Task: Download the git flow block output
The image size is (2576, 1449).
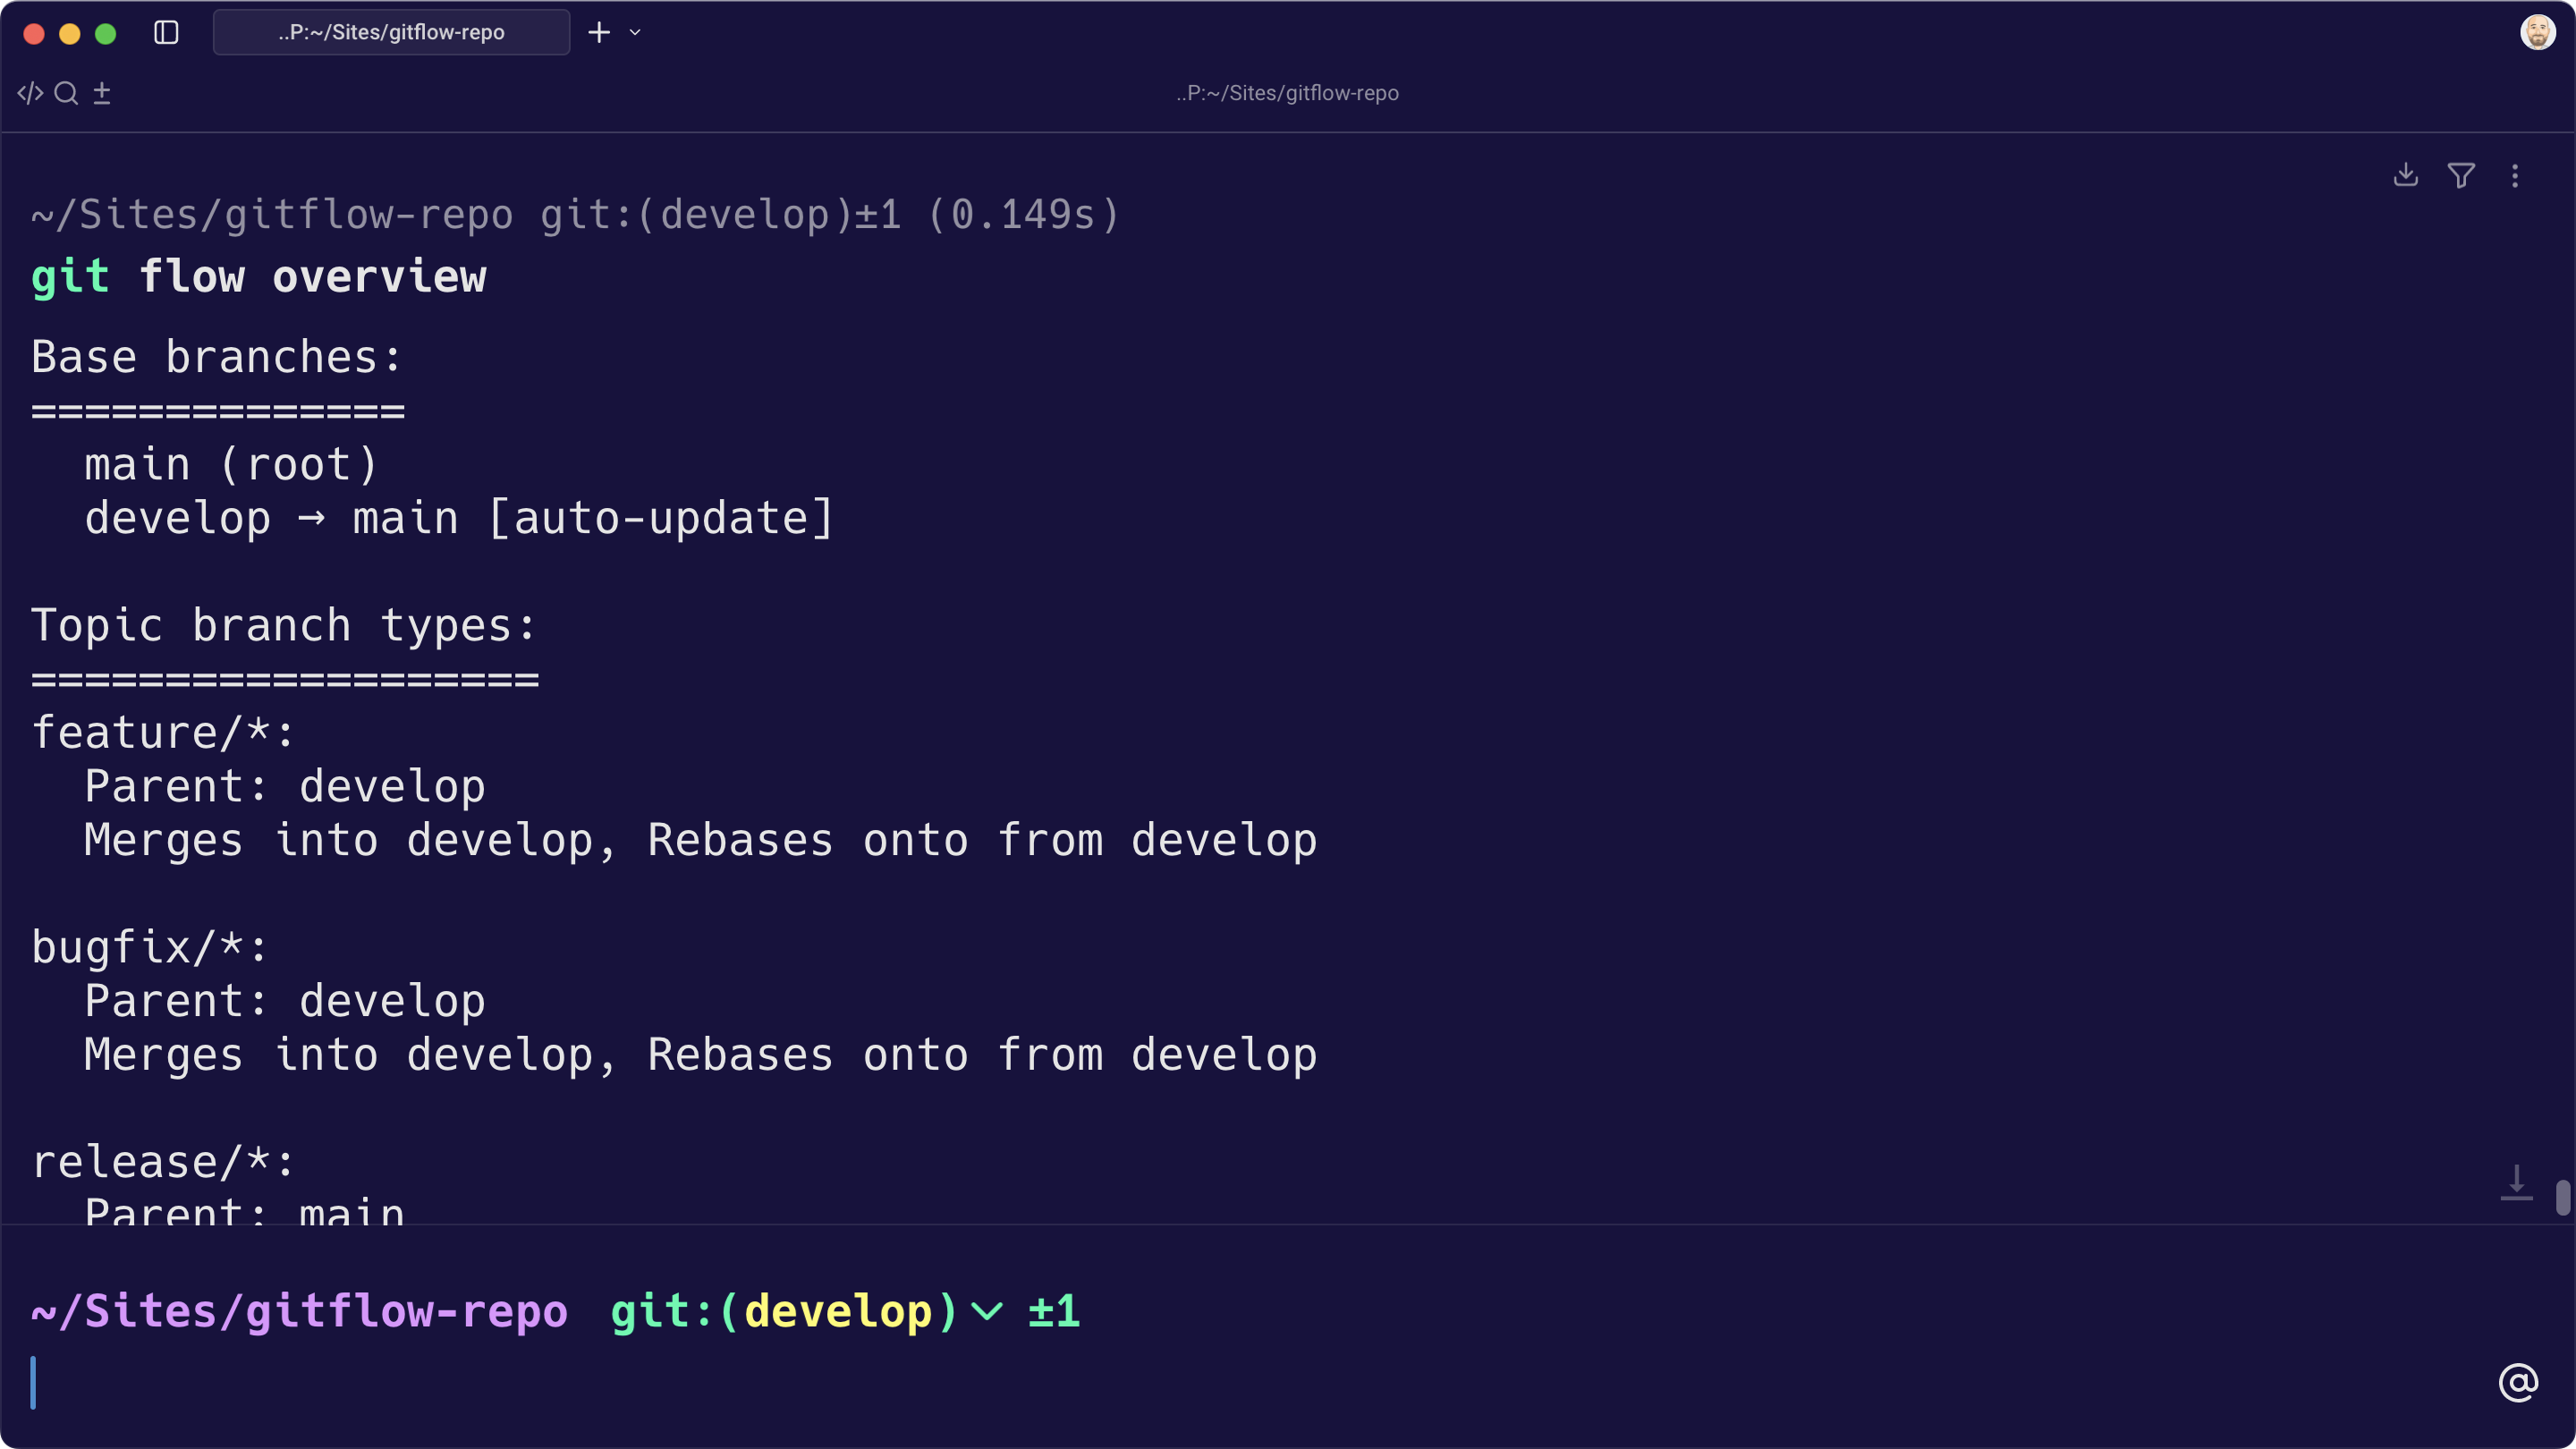Action: [2405, 175]
